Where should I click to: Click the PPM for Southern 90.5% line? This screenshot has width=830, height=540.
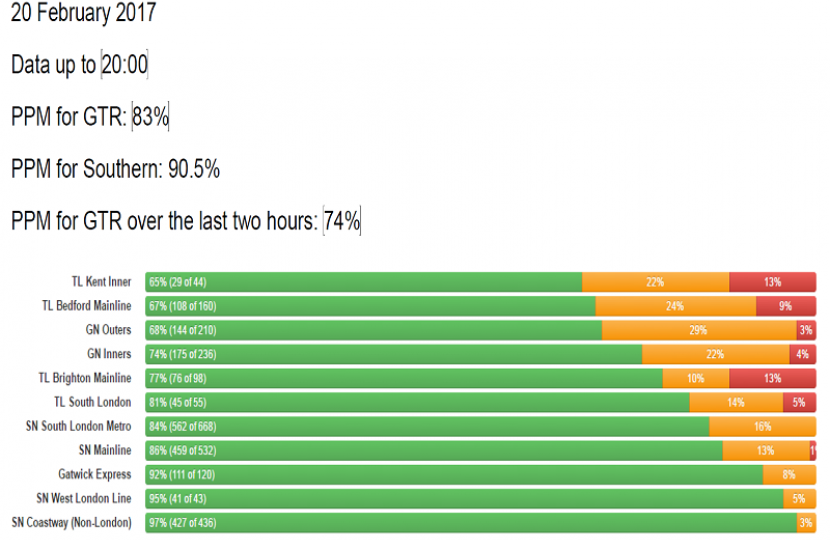pyautogui.click(x=115, y=169)
